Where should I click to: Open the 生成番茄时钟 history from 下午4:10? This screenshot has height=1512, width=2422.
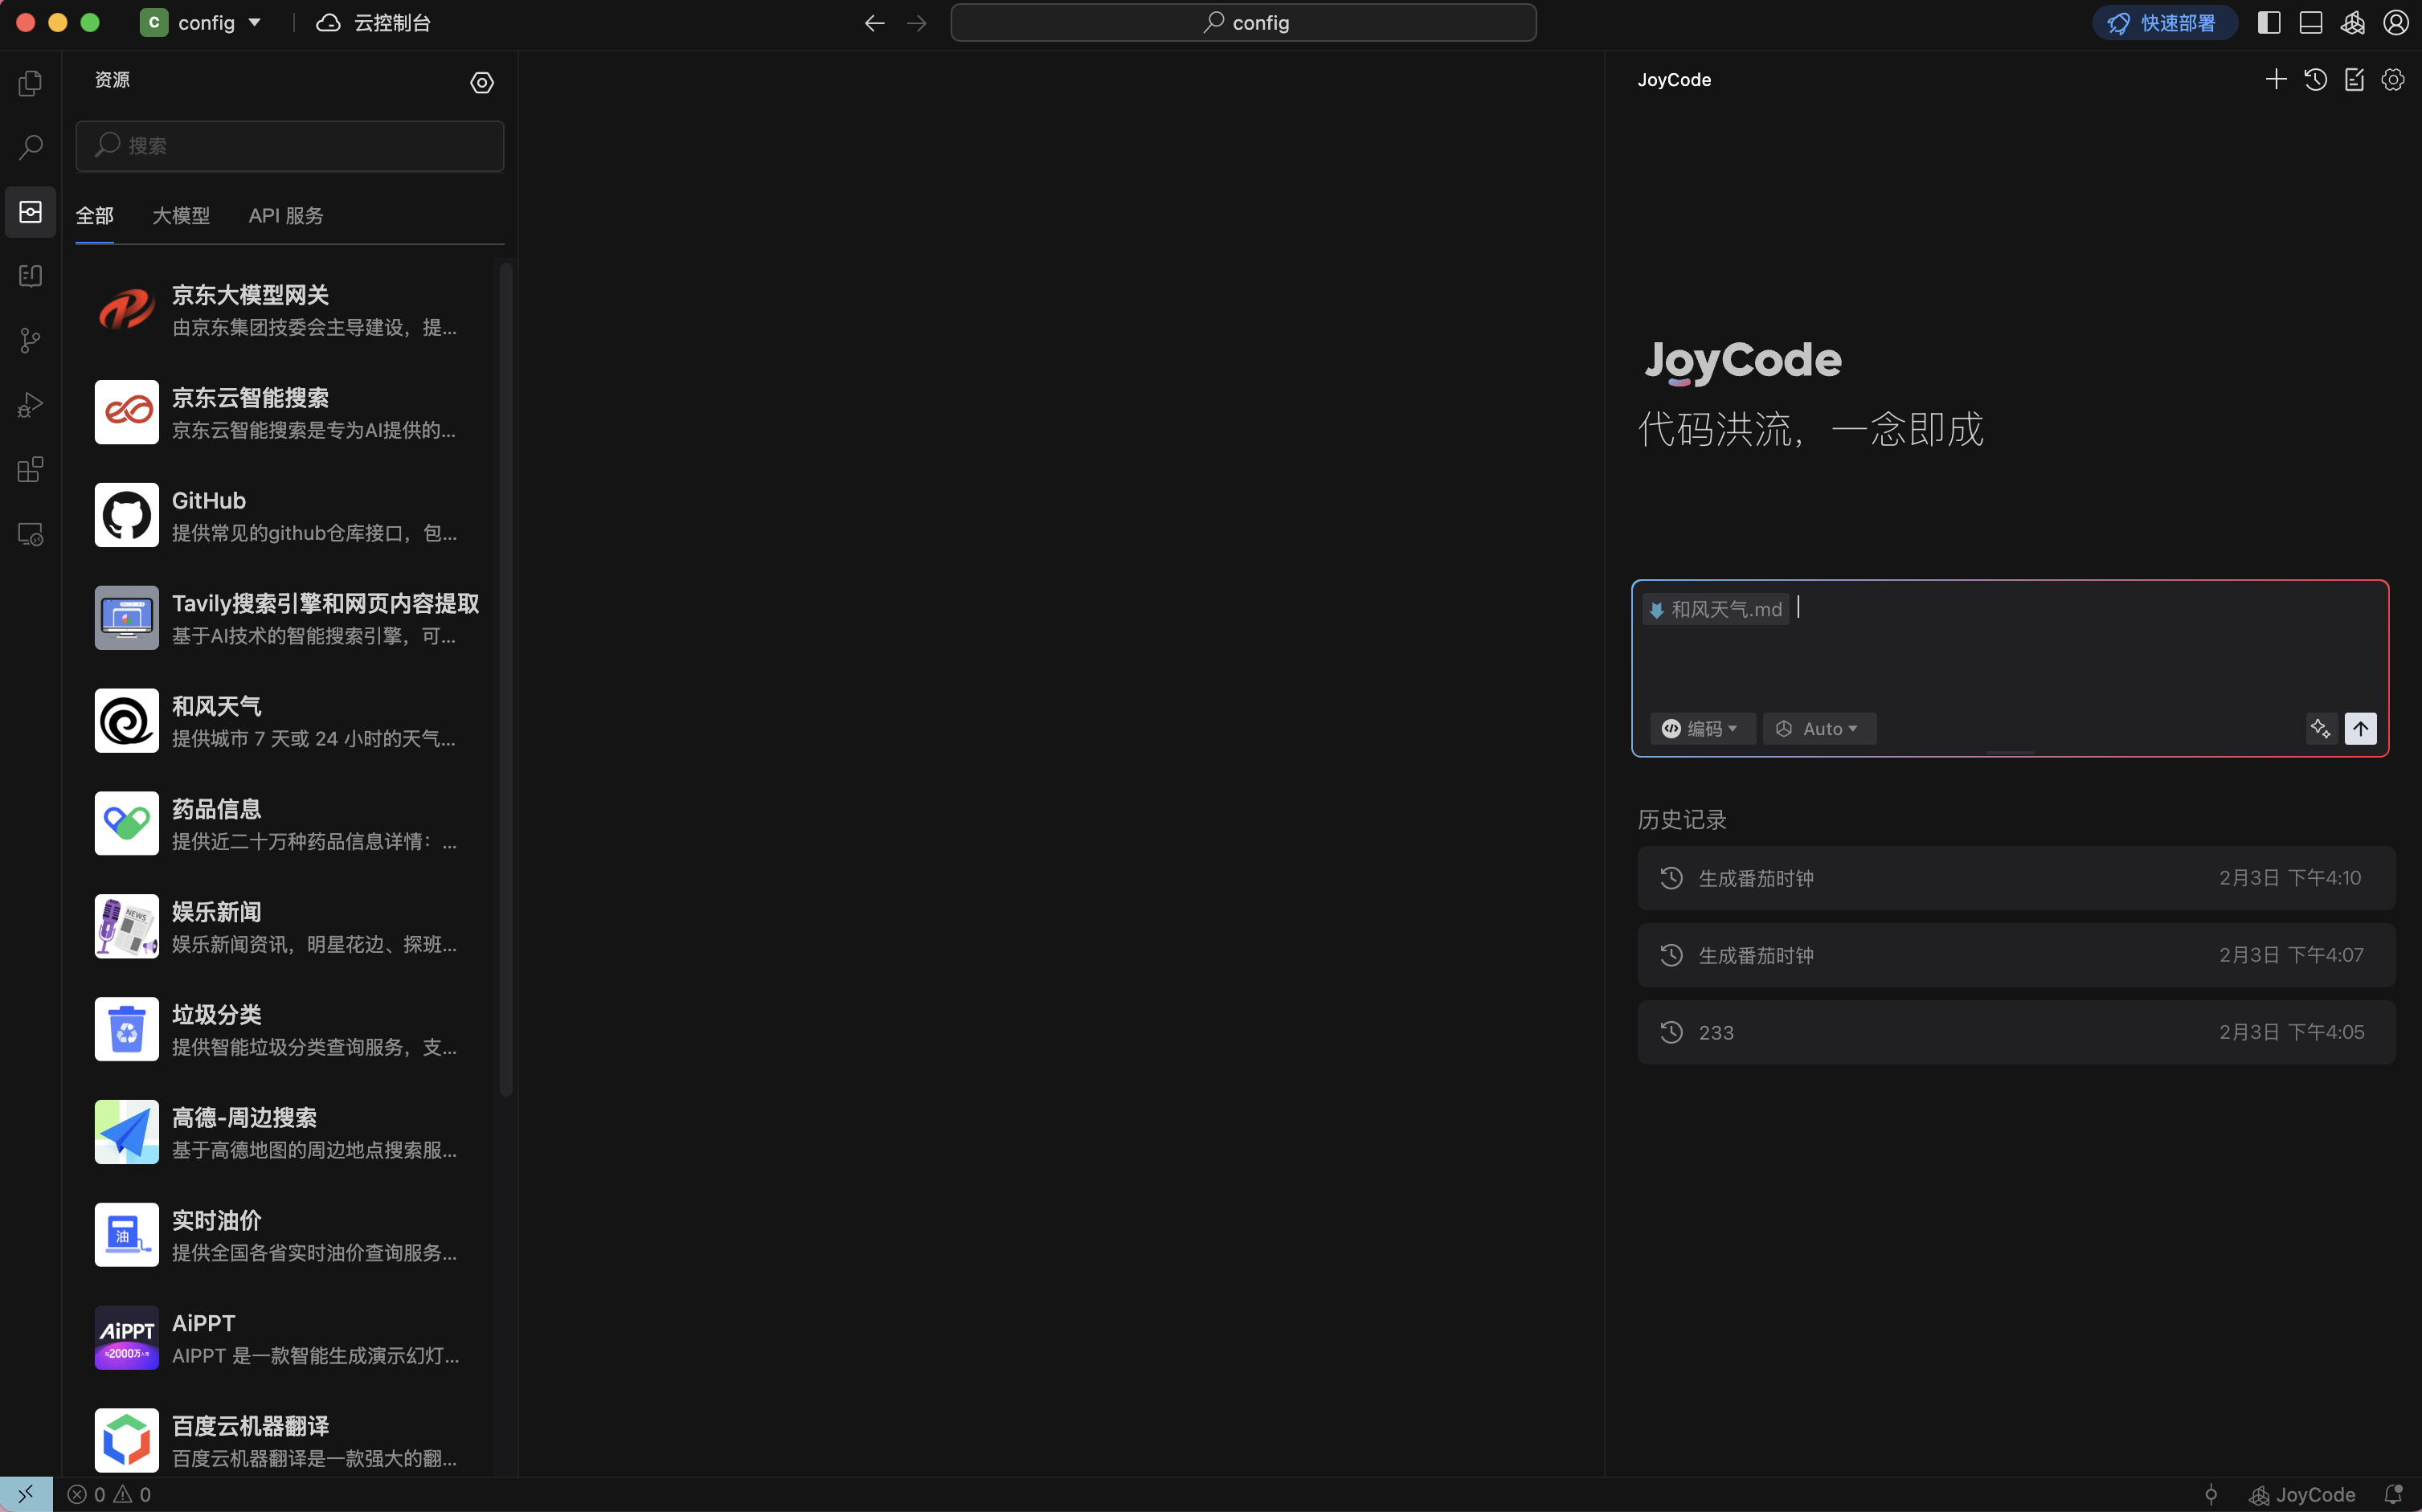[2016, 878]
